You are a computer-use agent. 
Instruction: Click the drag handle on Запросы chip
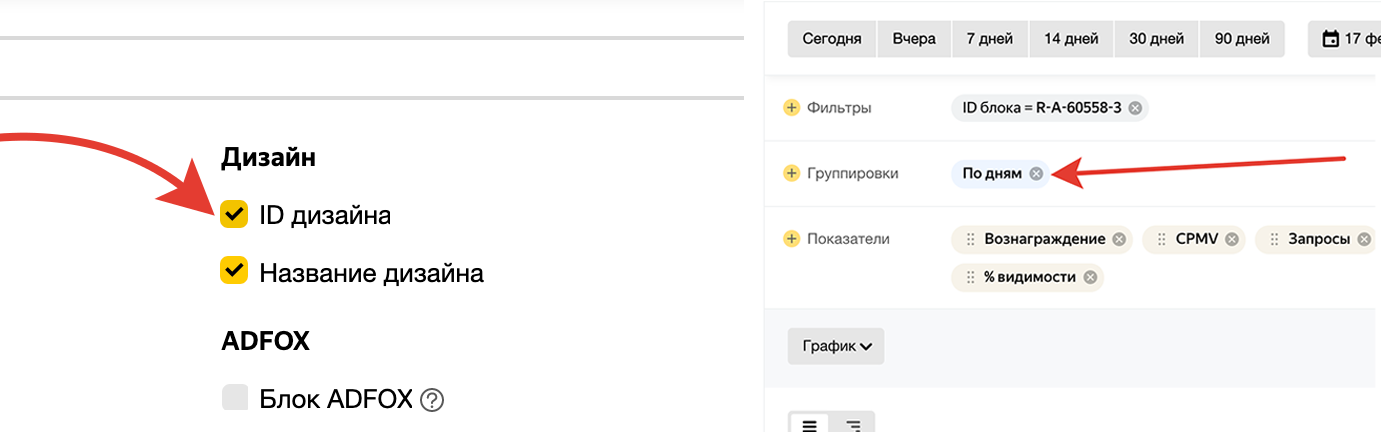coord(1274,239)
